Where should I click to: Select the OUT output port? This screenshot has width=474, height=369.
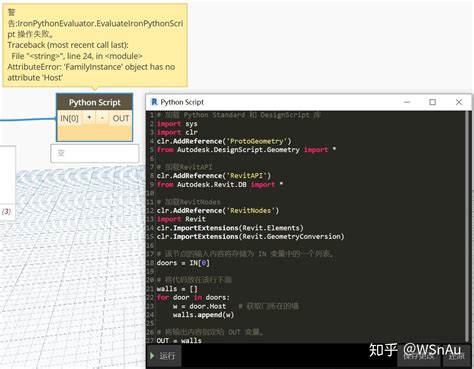click(121, 118)
